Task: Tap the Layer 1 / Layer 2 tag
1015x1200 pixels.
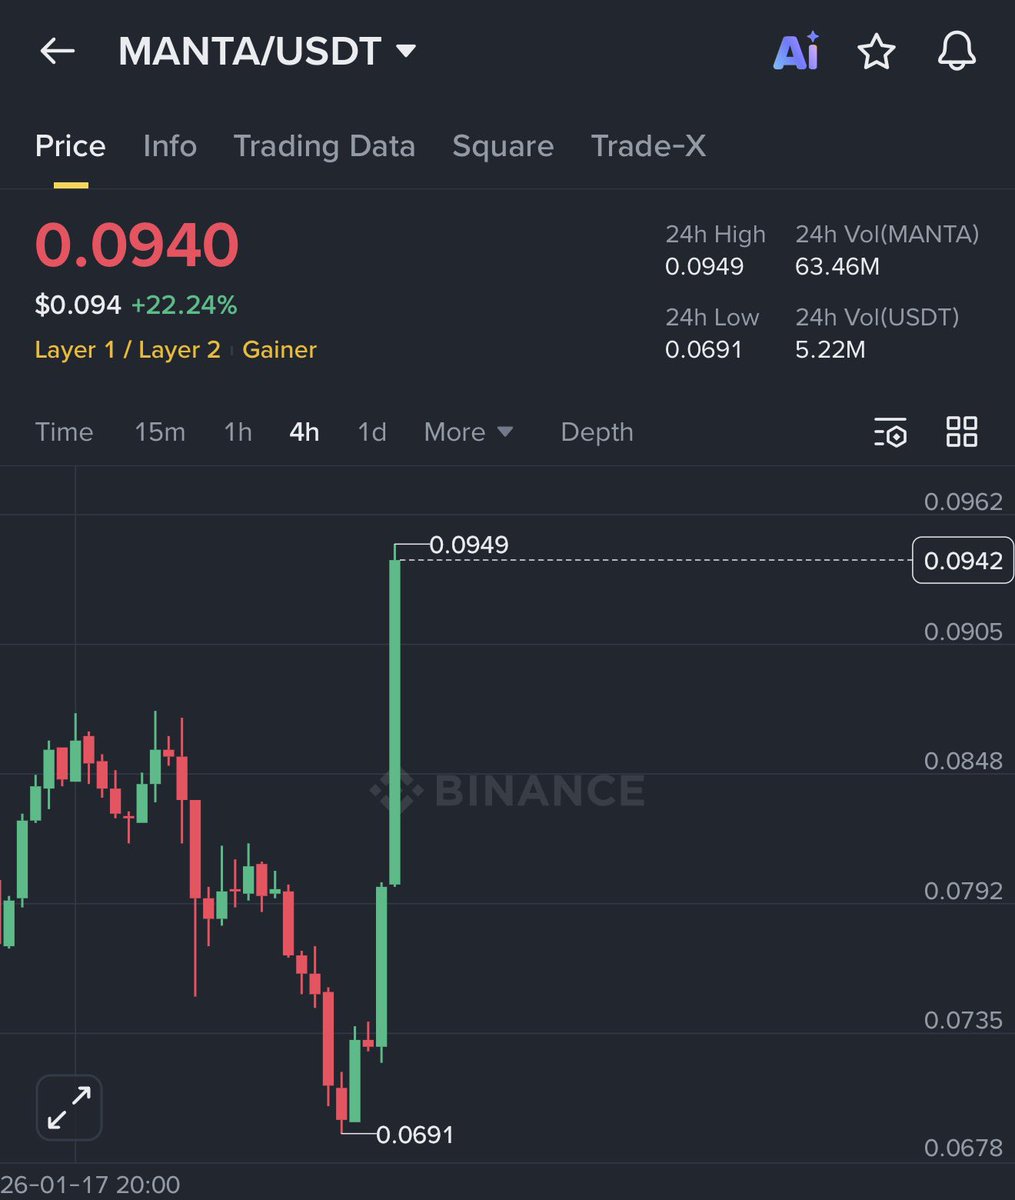Action: pyautogui.click(x=127, y=350)
